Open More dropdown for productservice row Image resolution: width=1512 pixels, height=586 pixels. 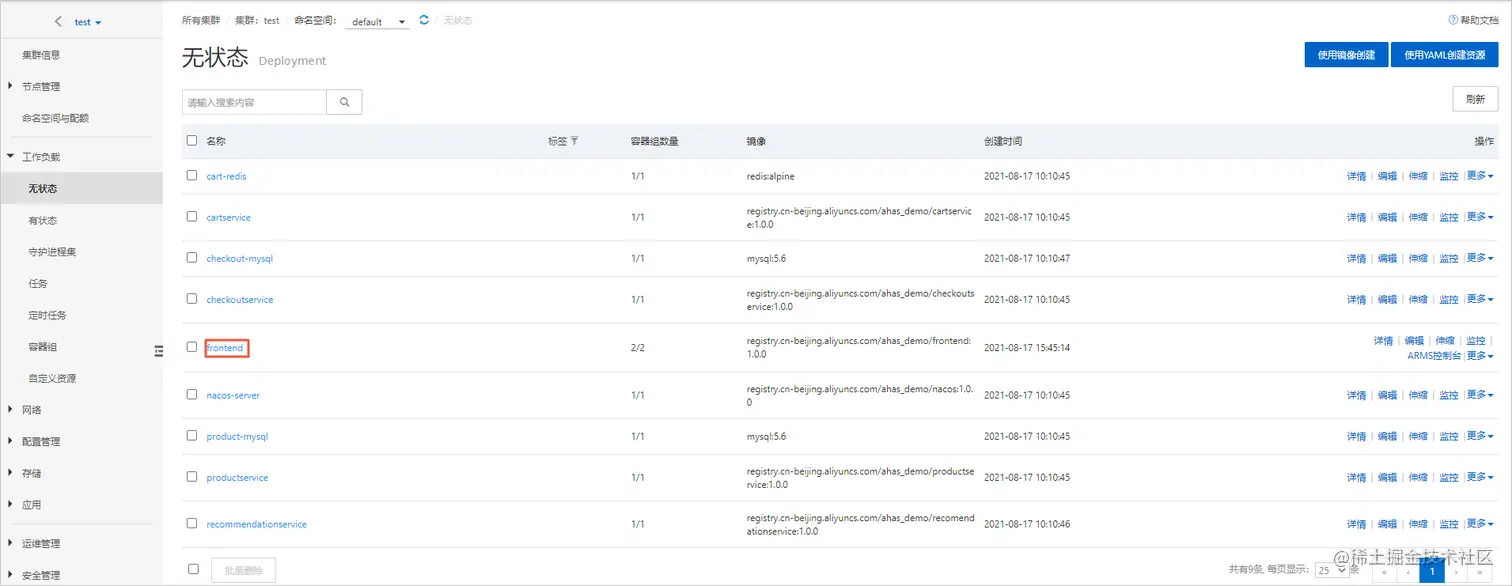pos(1480,478)
